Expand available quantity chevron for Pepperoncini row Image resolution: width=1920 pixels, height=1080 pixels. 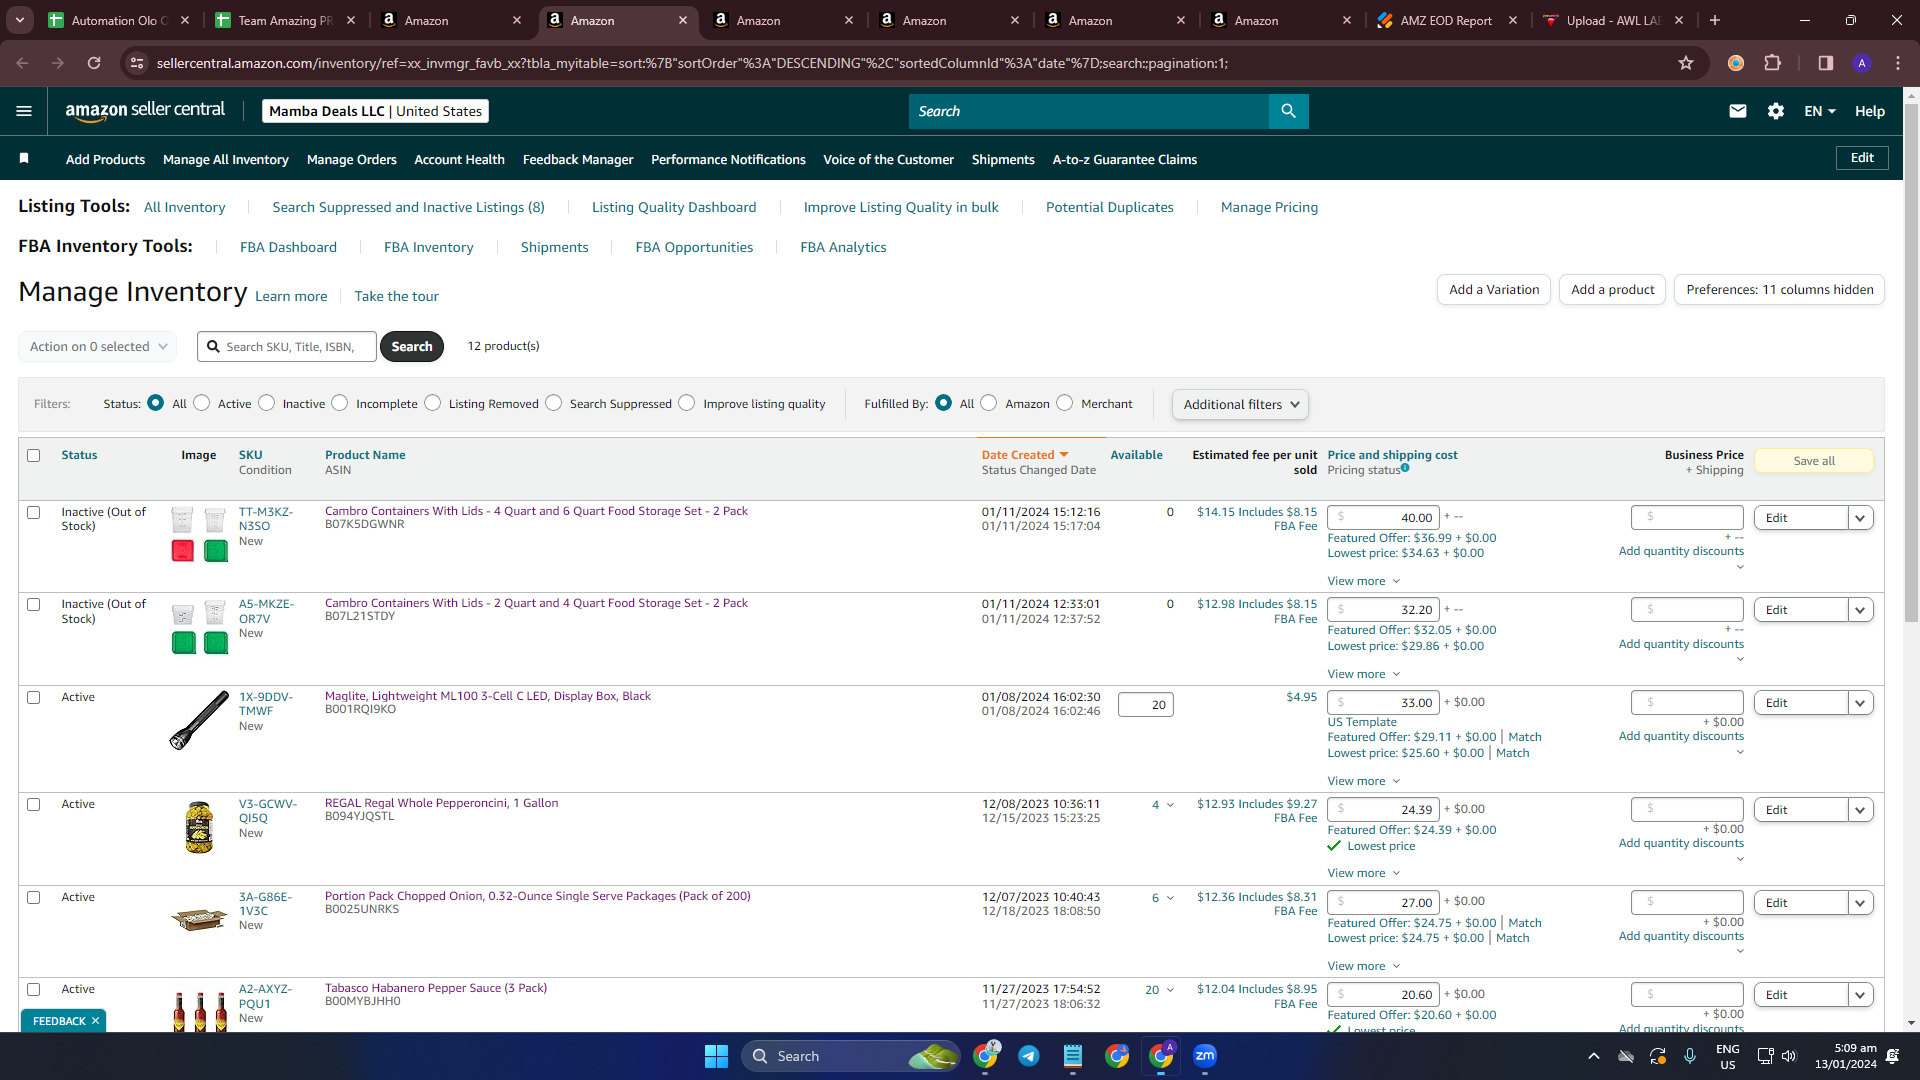click(1170, 805)
